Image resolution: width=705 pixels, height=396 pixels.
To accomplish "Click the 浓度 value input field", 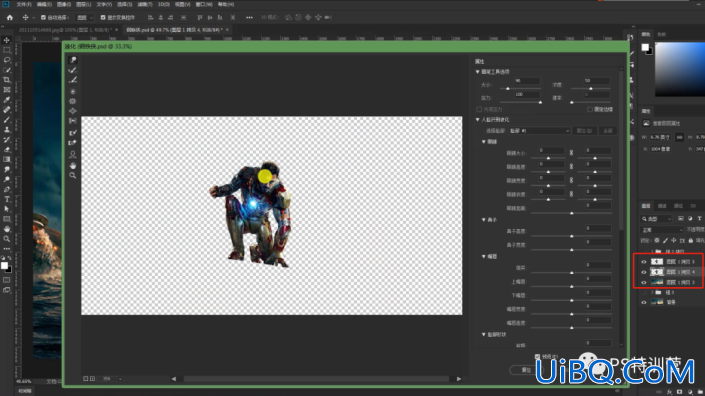I will (x=596, y=81).
